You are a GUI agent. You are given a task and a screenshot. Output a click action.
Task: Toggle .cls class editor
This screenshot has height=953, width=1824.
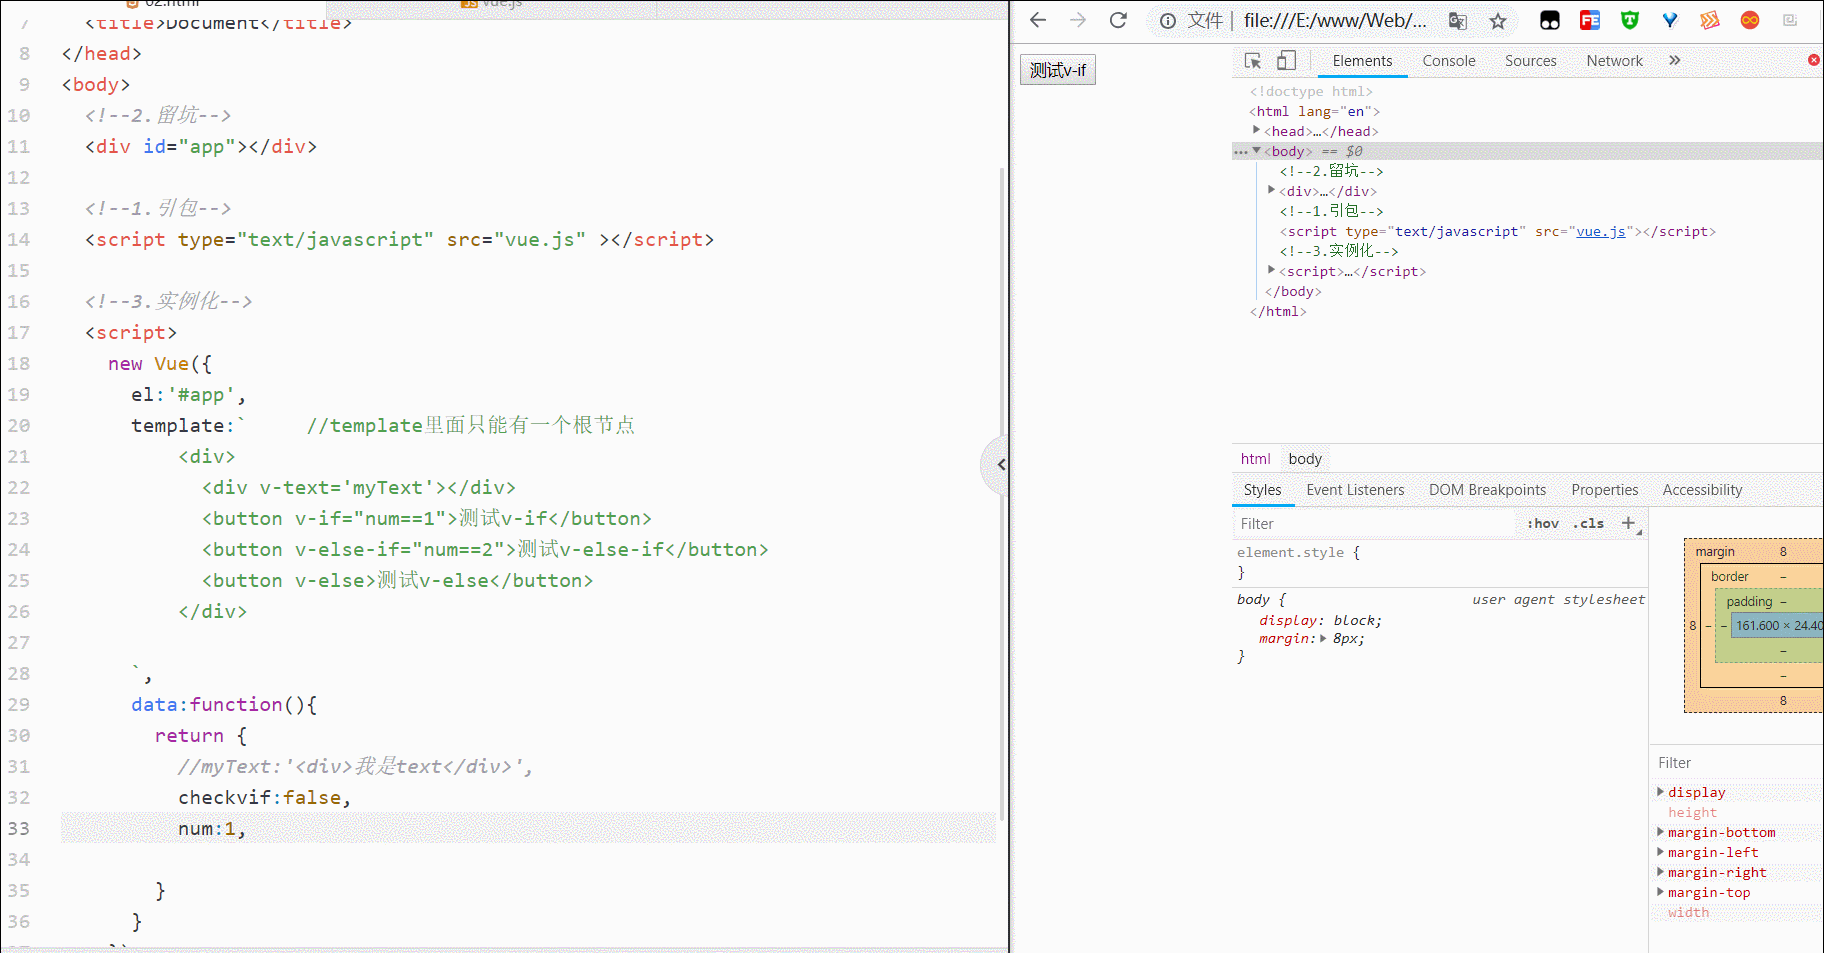tap(1588, 523)
